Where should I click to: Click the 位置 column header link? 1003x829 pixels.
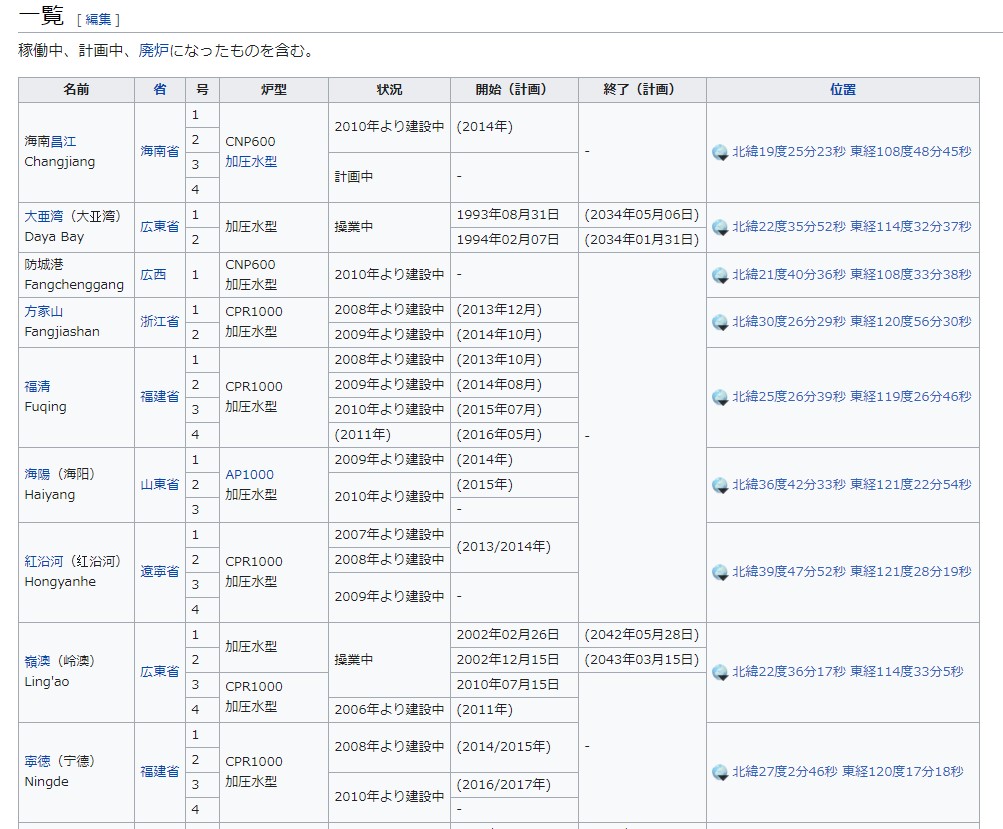point(842,89)
